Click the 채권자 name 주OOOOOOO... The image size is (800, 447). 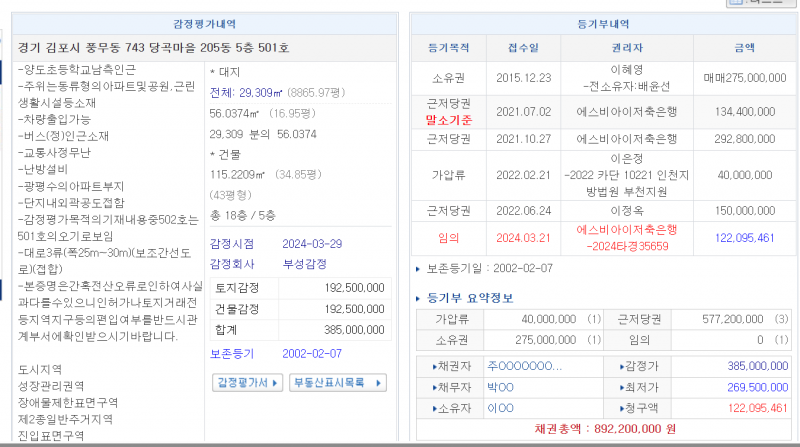[524, 366]
